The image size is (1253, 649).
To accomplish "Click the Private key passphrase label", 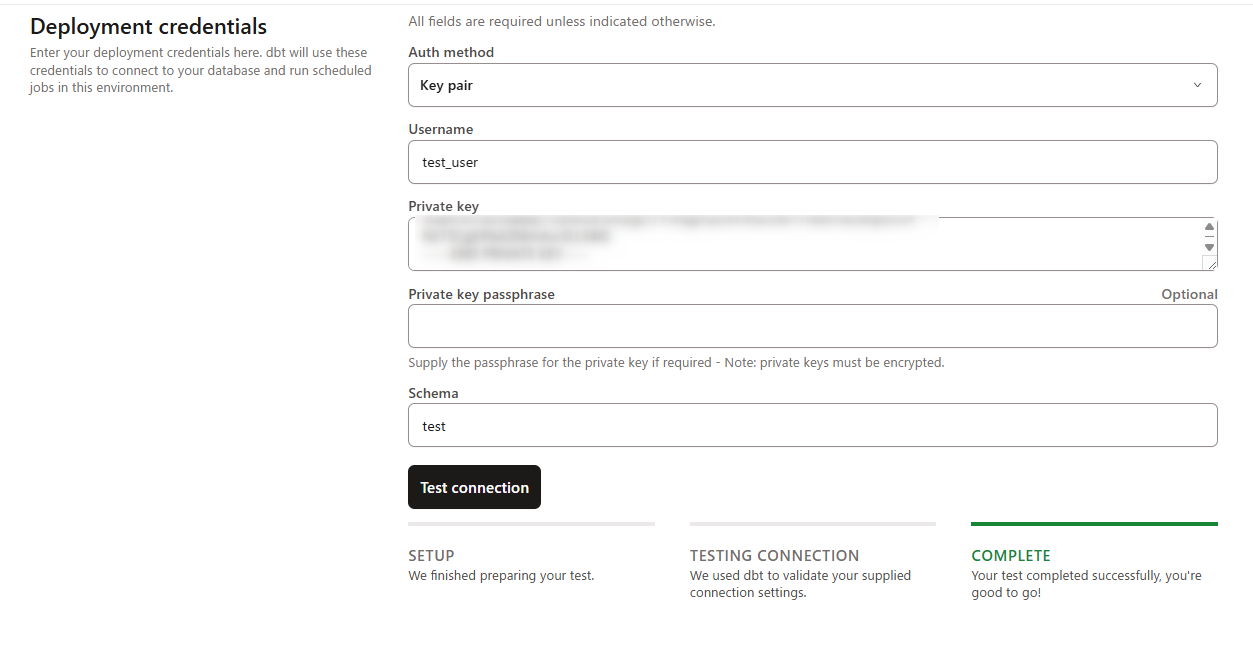I will pyautogui.click(x=481, y=294).
